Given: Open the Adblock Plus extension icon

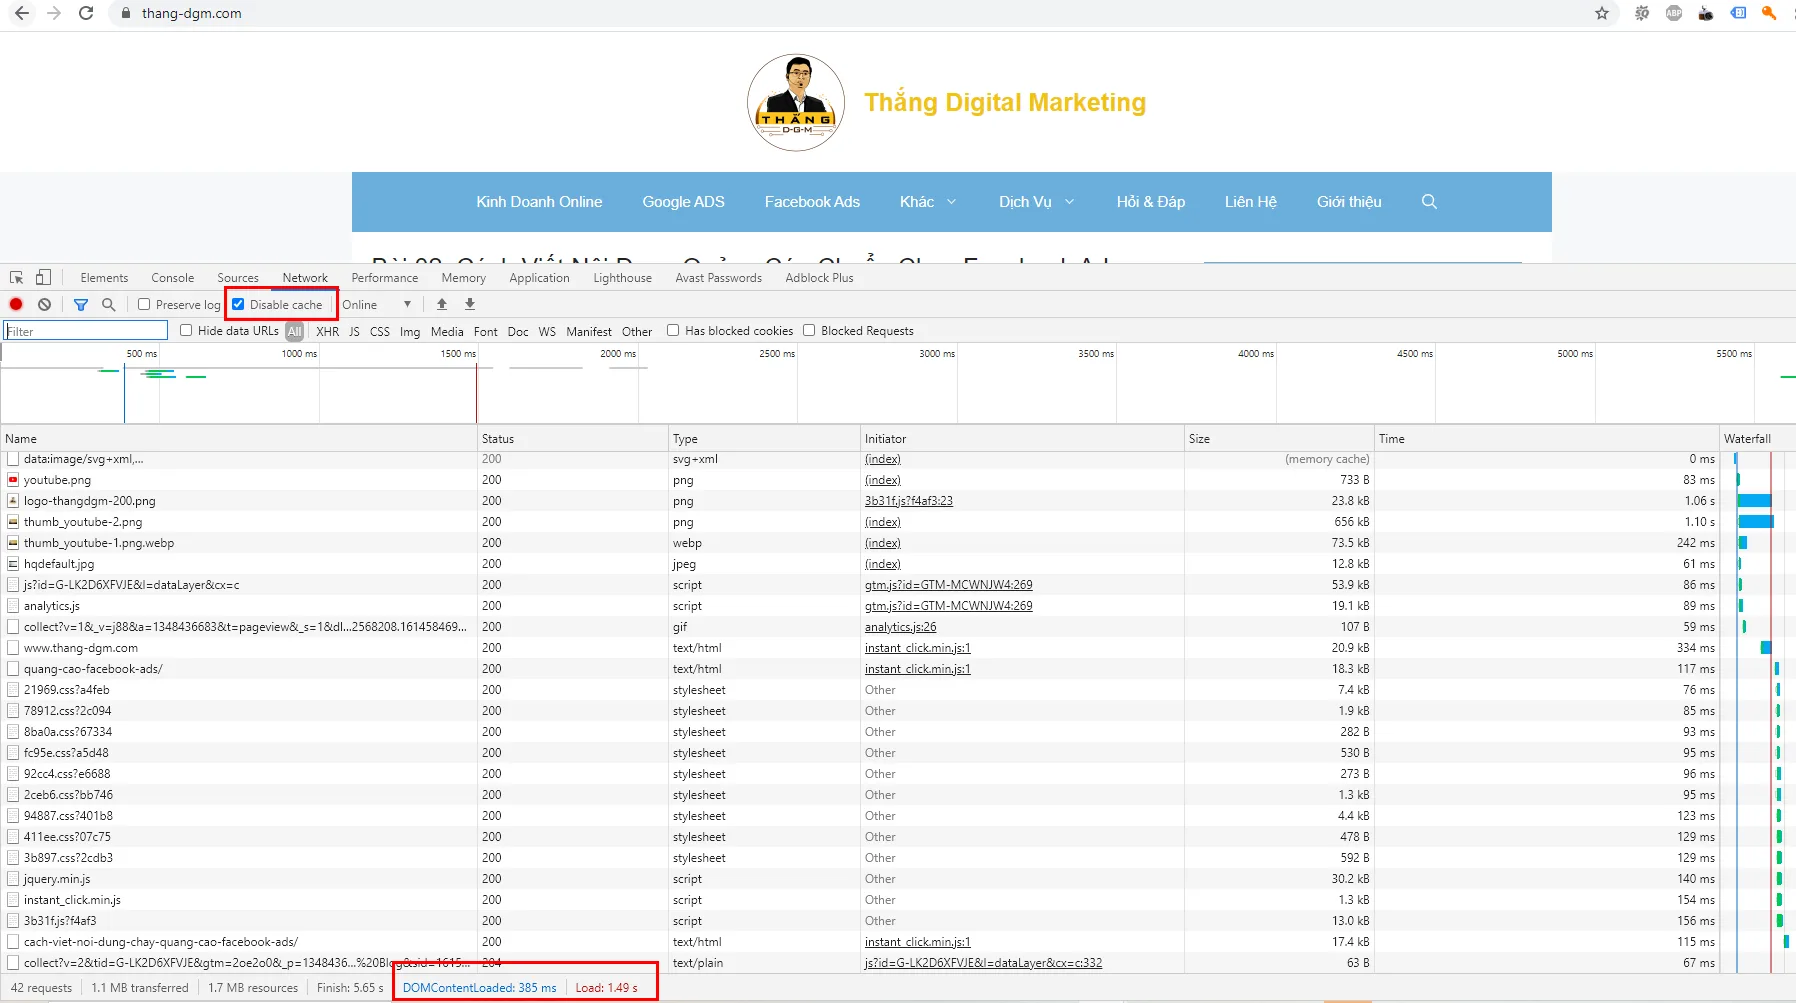Looking at the screenshot, I should pos(1674,13).
